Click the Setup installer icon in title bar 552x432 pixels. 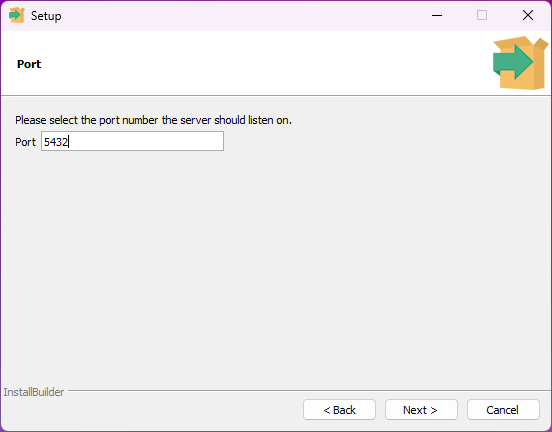pyautogui.click(x=17, y=15)
